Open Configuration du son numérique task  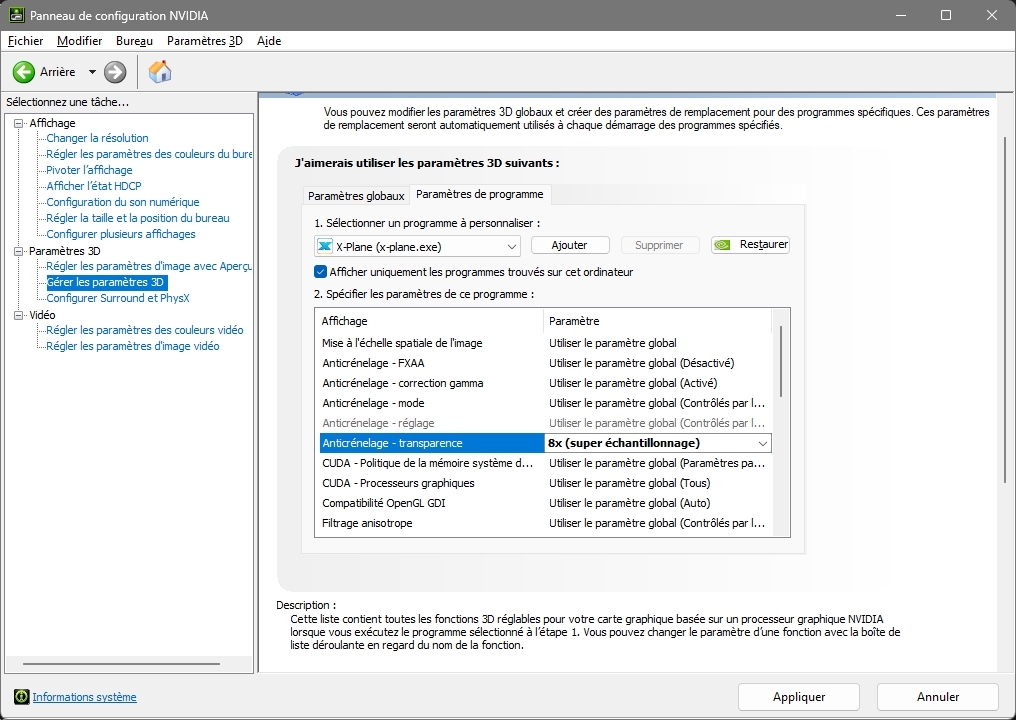123,202
